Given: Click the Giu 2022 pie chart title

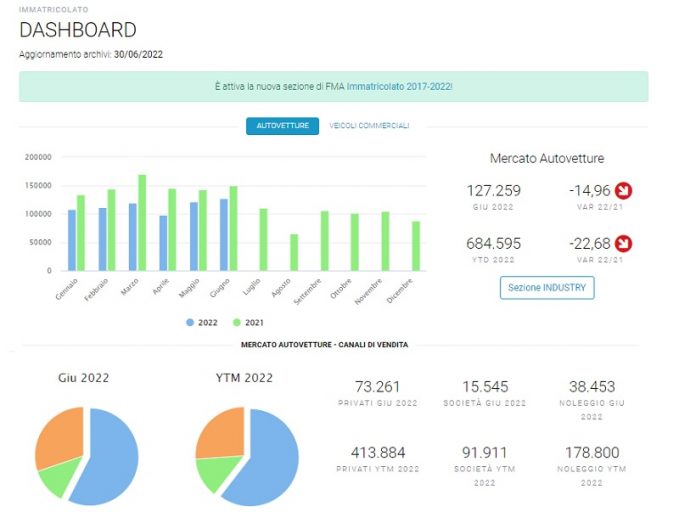Looking at the screenshot, I should (84, 378).
